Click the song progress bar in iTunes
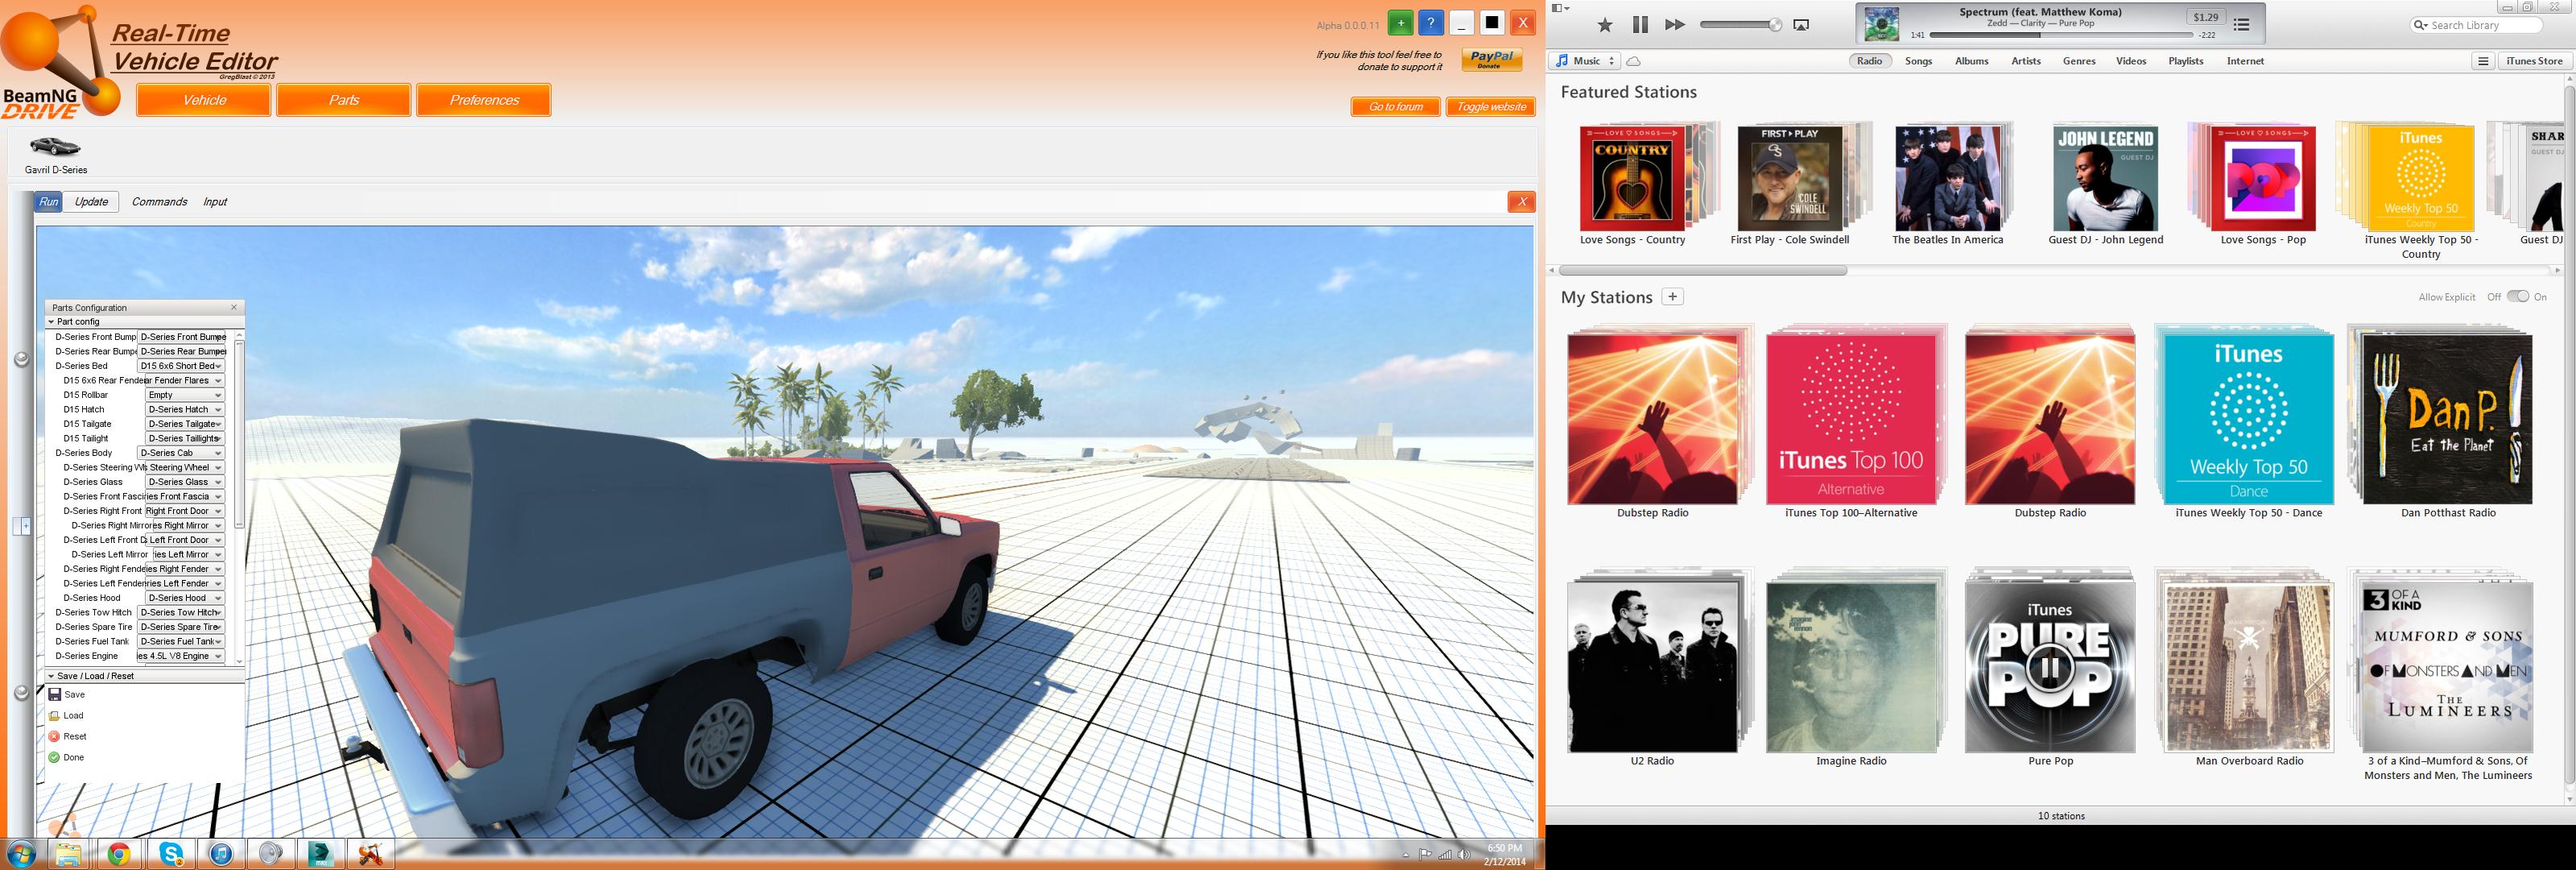Screen dimensions: 2576x870 pos(2061,35)
